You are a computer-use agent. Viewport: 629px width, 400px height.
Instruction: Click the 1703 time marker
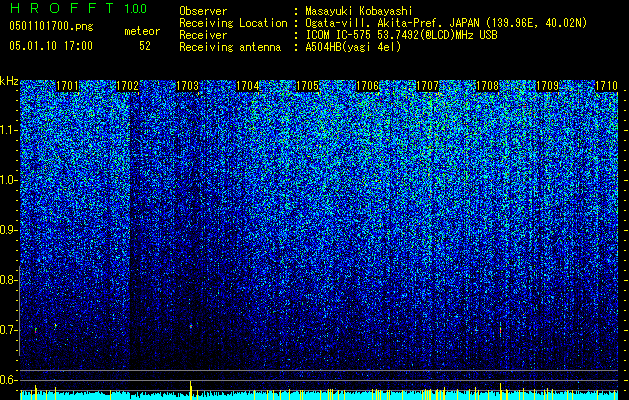click(x=187, y=86)
